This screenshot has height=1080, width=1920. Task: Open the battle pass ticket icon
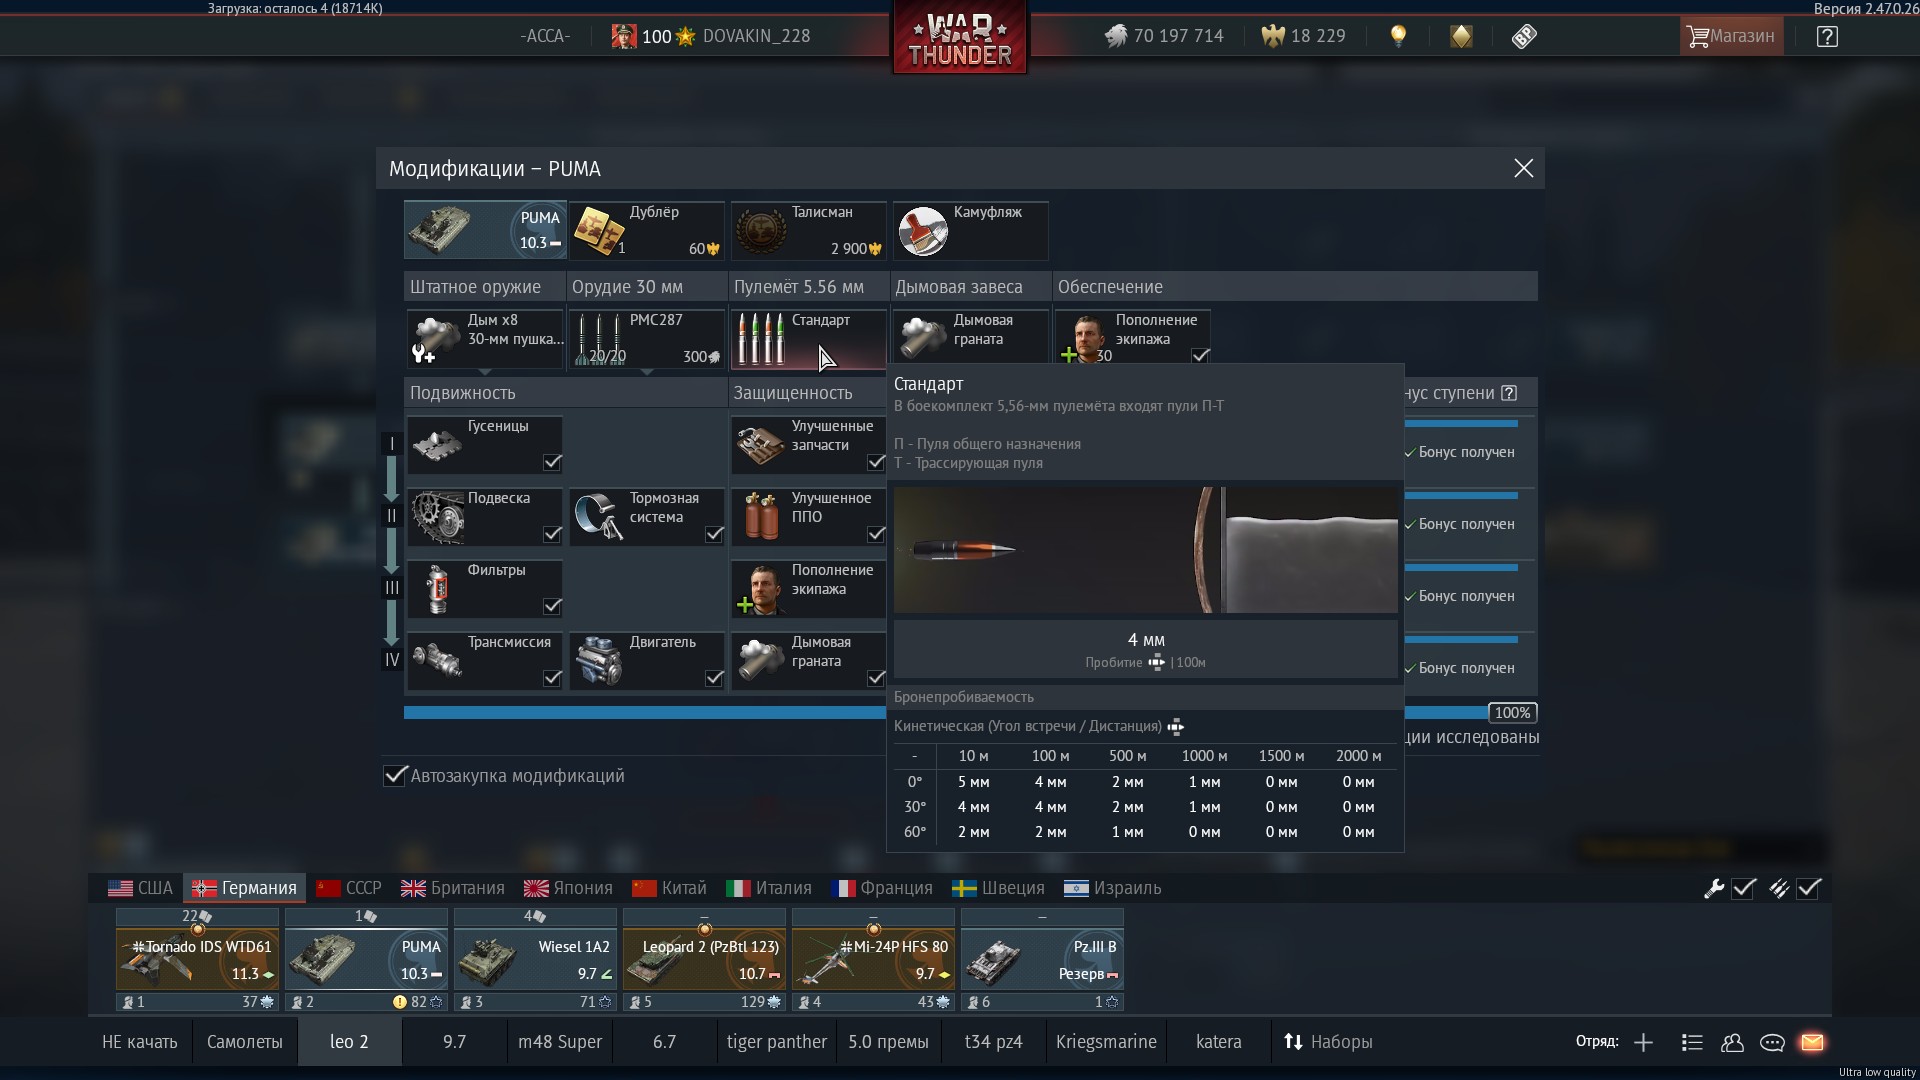click(1524, 36)
